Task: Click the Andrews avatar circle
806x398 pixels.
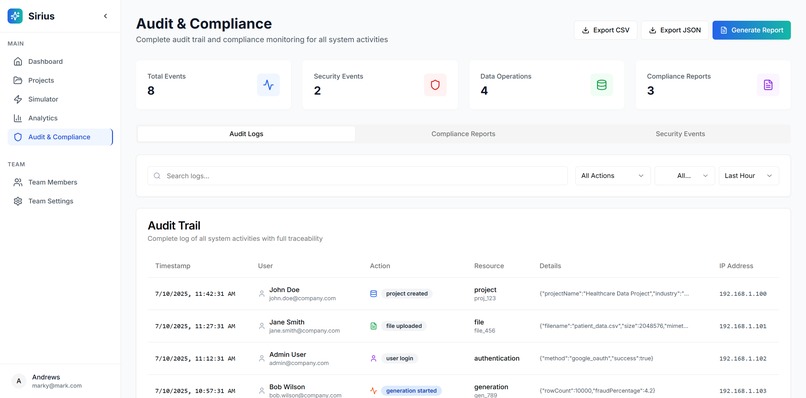Action: coord(19,381)
